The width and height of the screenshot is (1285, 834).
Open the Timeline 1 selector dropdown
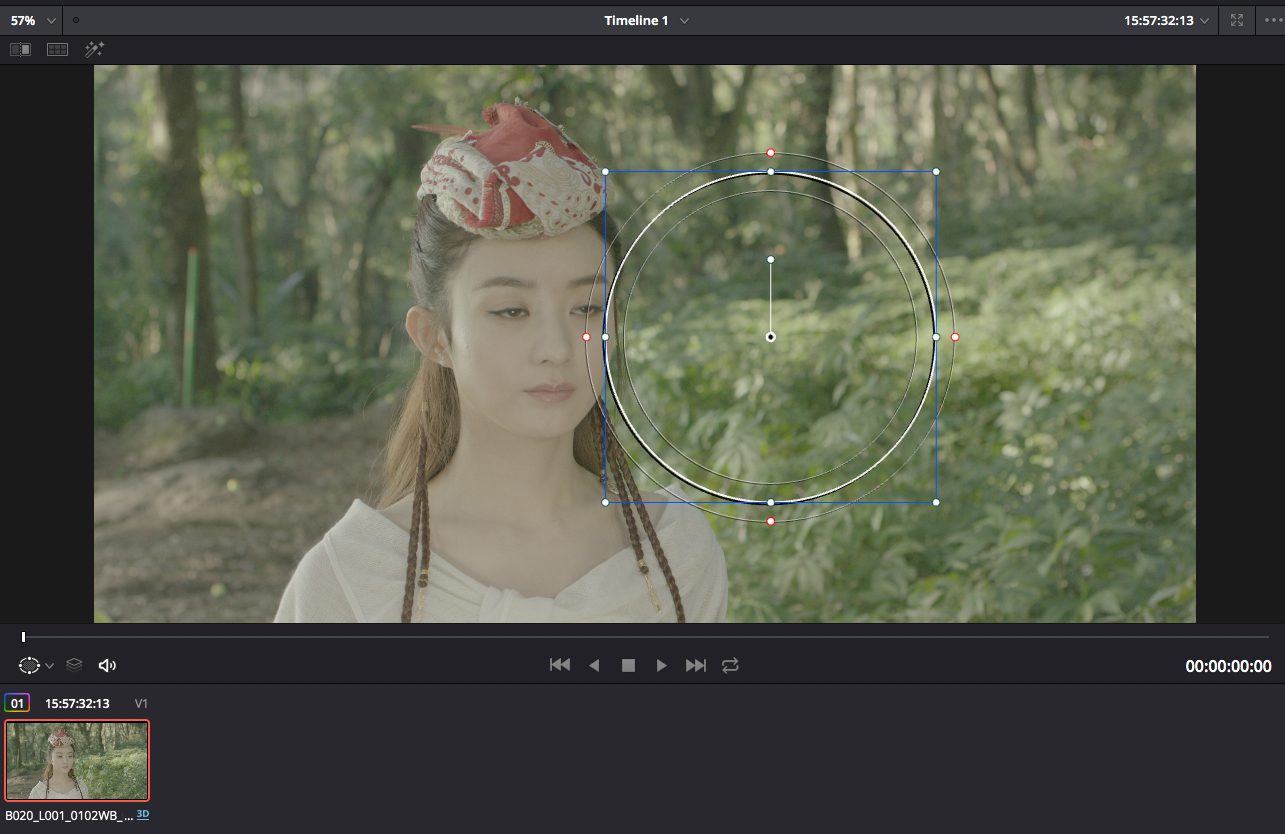point(646,20)
